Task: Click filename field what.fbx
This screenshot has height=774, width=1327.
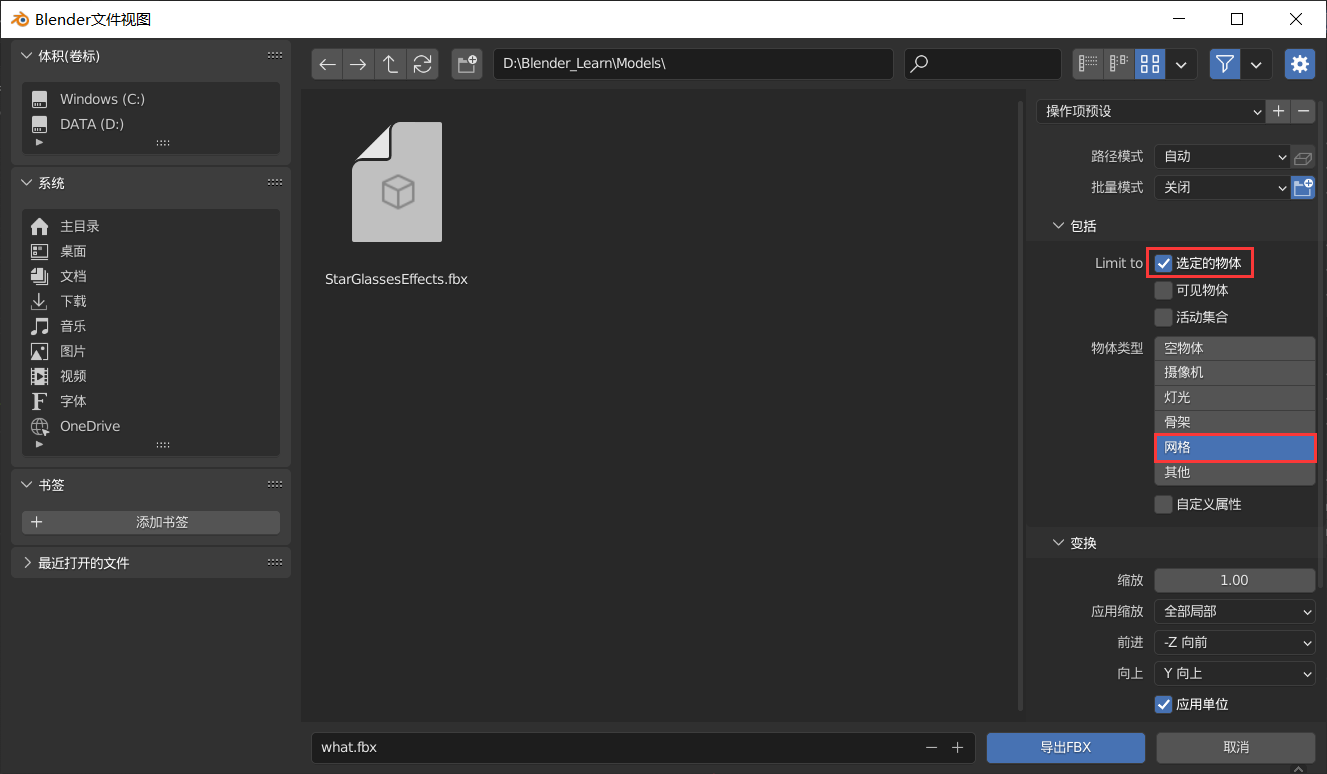Action: click(643, 747)
